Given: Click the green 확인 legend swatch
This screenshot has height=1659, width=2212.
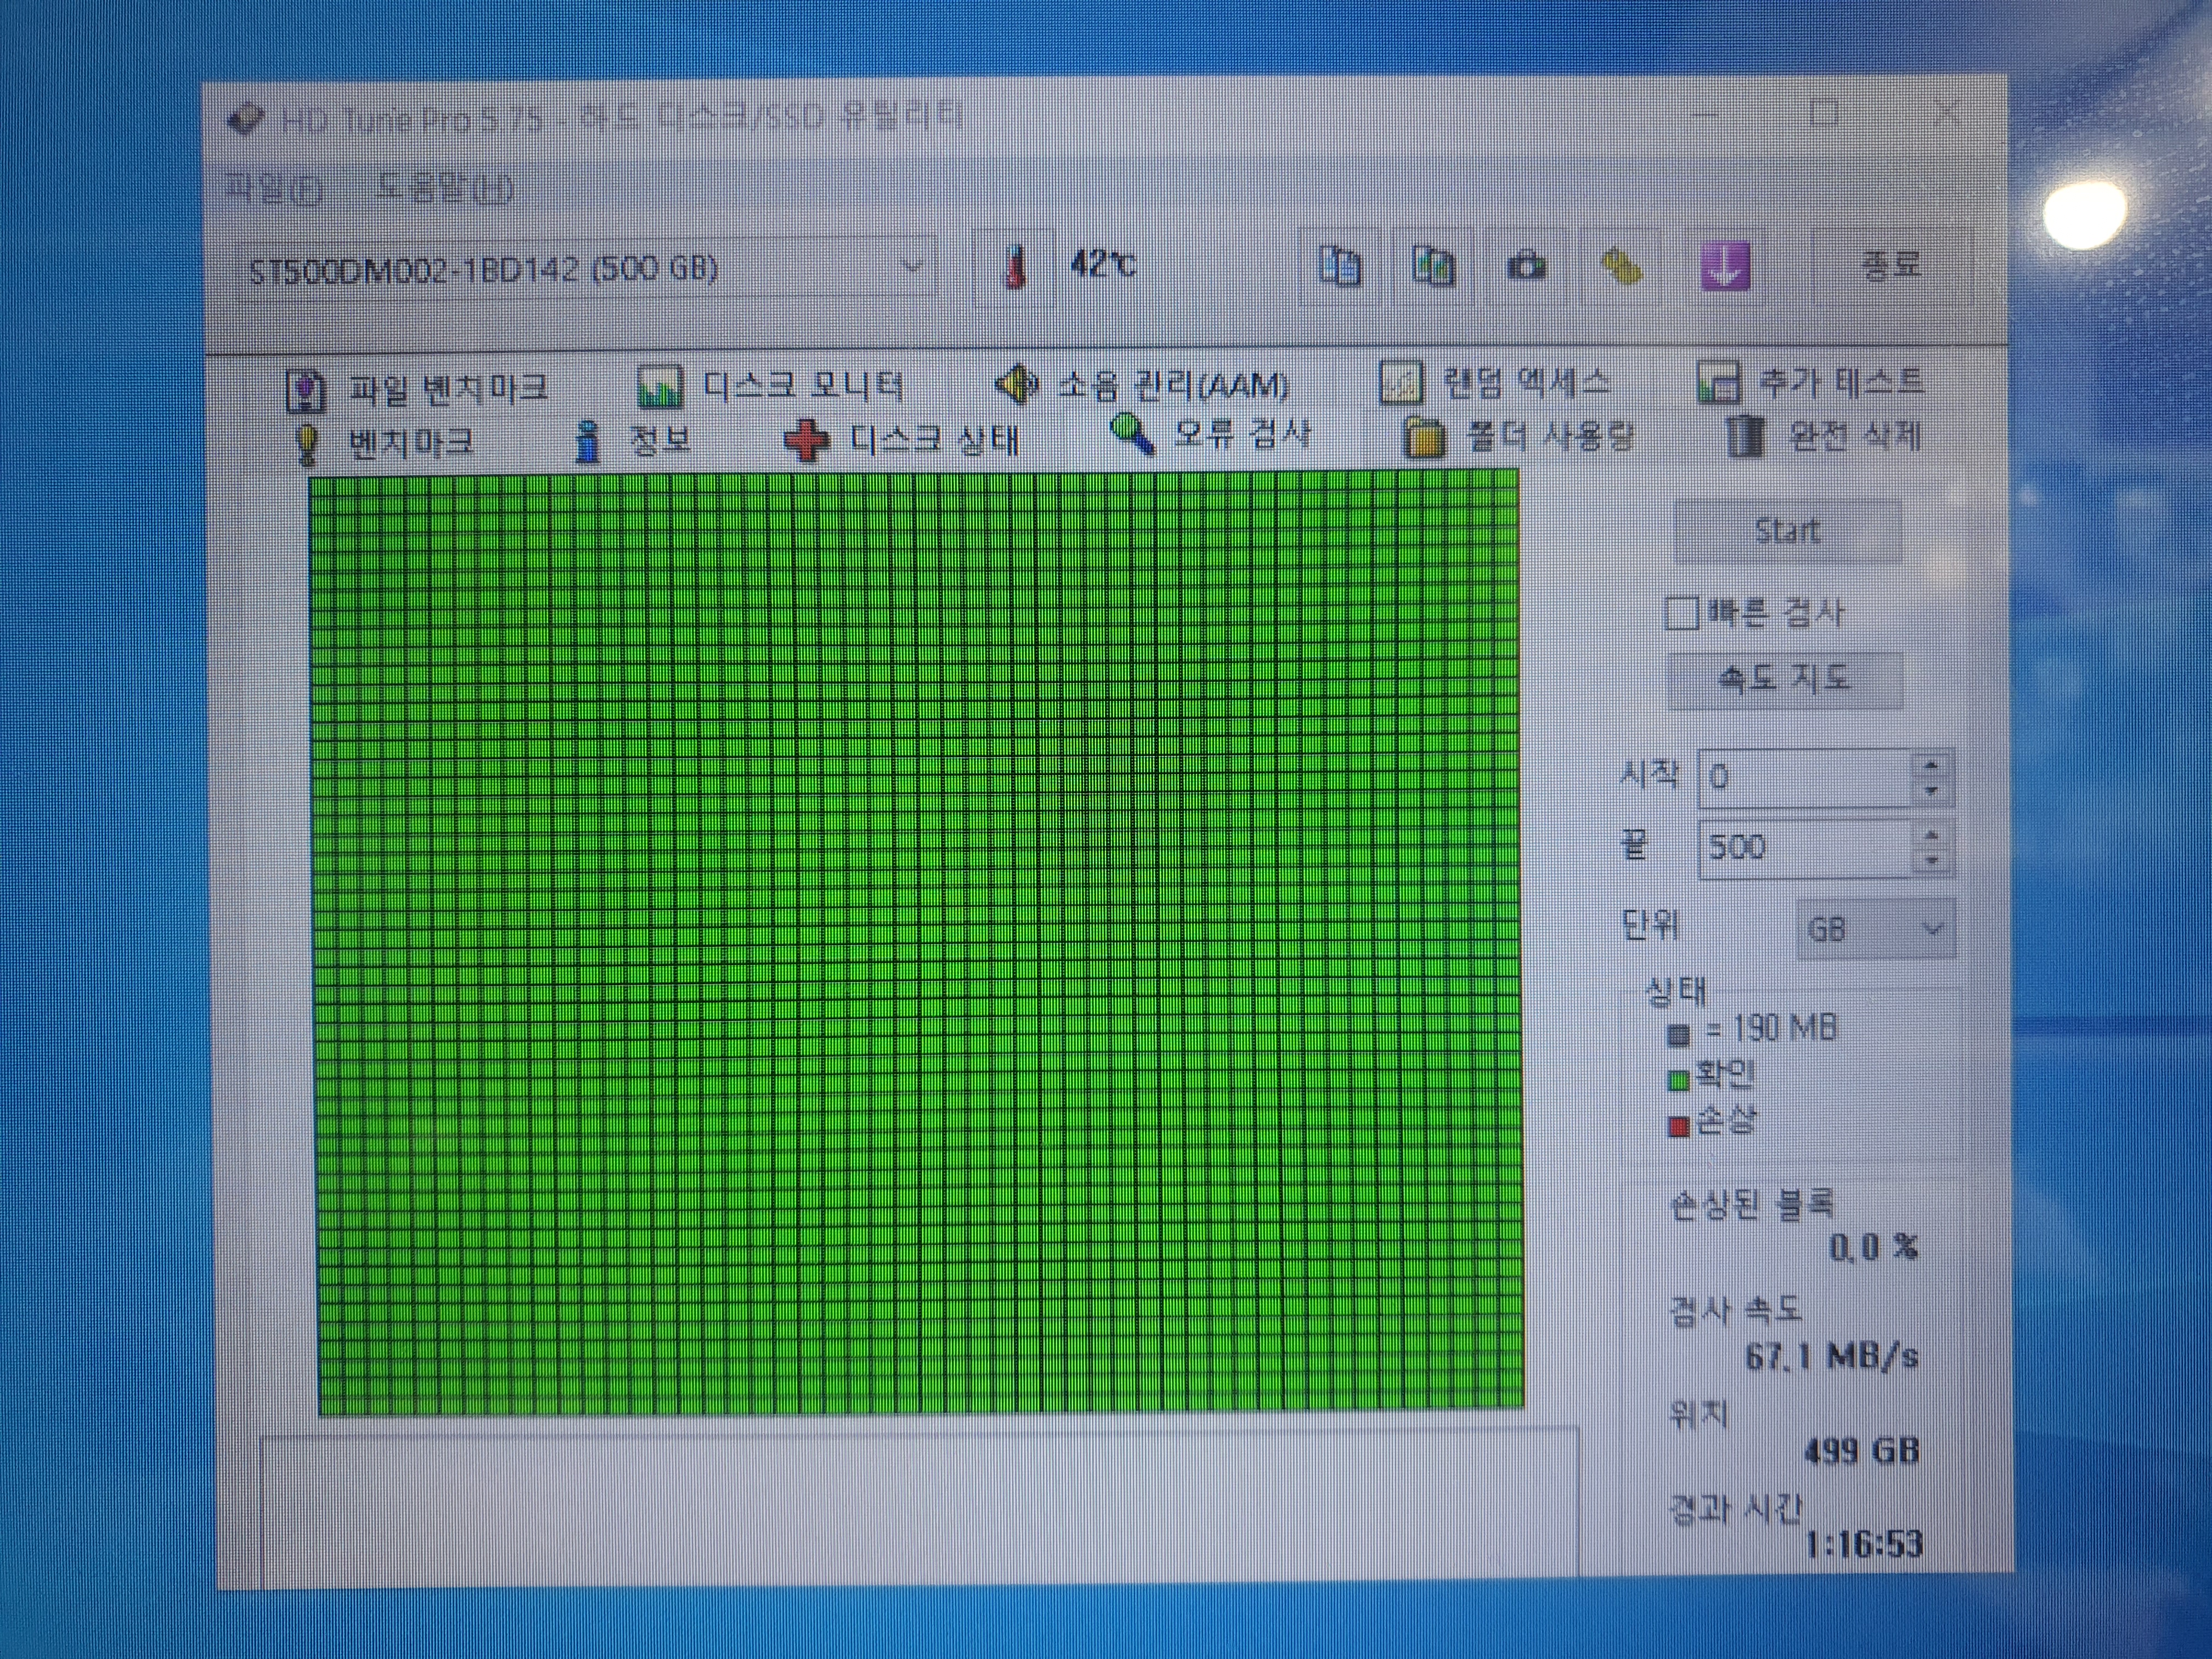Looking at the screenshot, I should click(1678, 1080).
